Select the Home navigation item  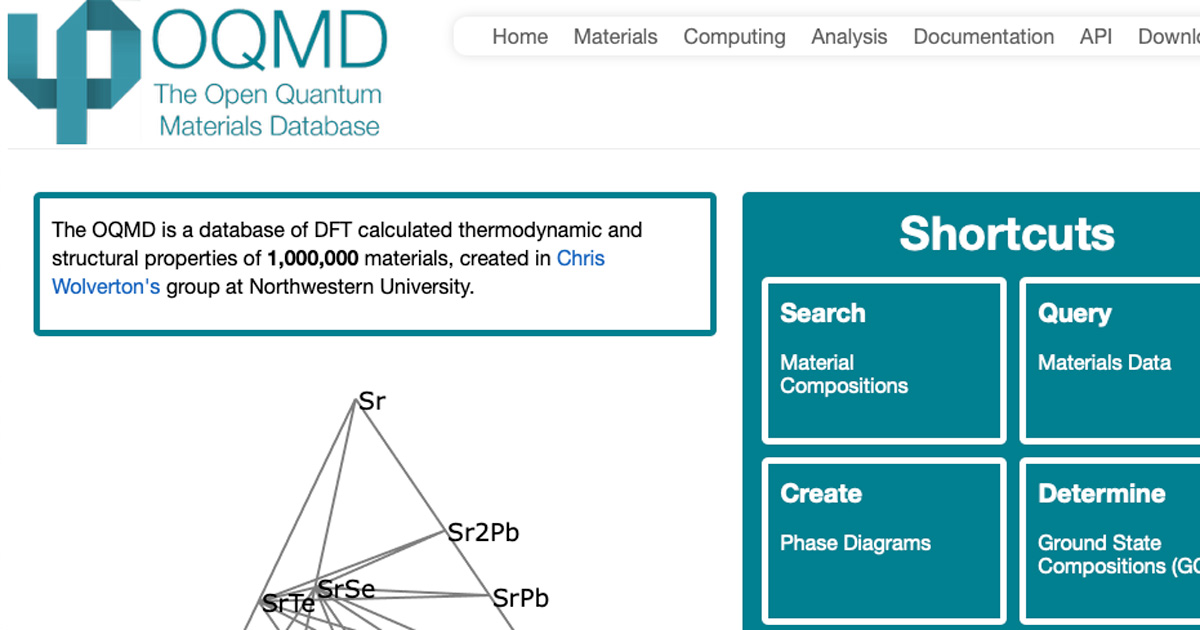point(520,36)
